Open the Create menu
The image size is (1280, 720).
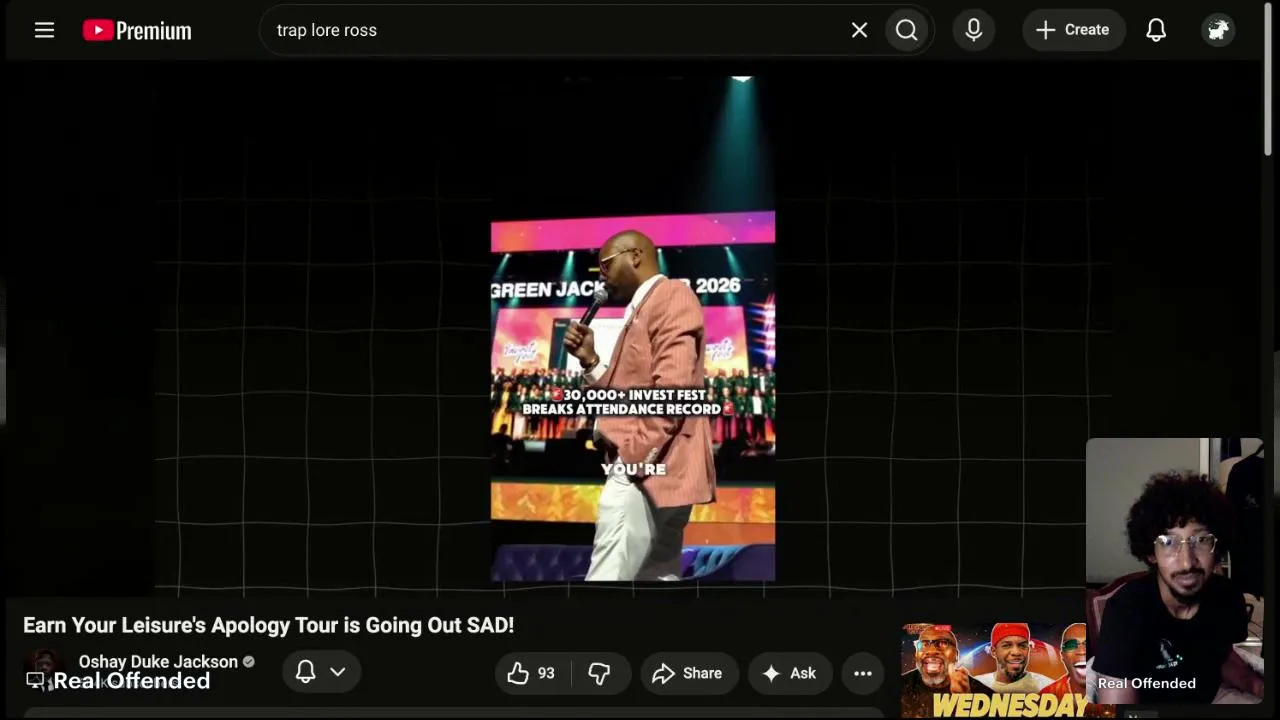1073,30
